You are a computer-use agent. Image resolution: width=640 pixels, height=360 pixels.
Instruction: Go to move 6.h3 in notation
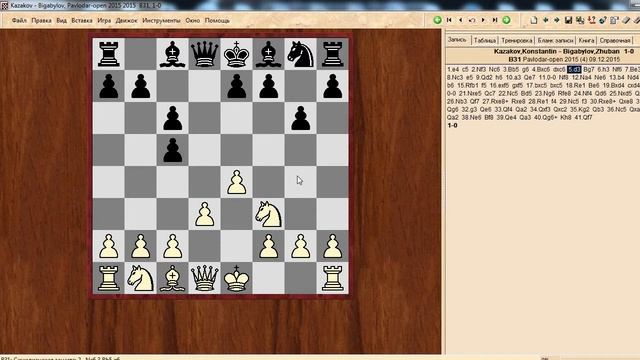point(603,69)
